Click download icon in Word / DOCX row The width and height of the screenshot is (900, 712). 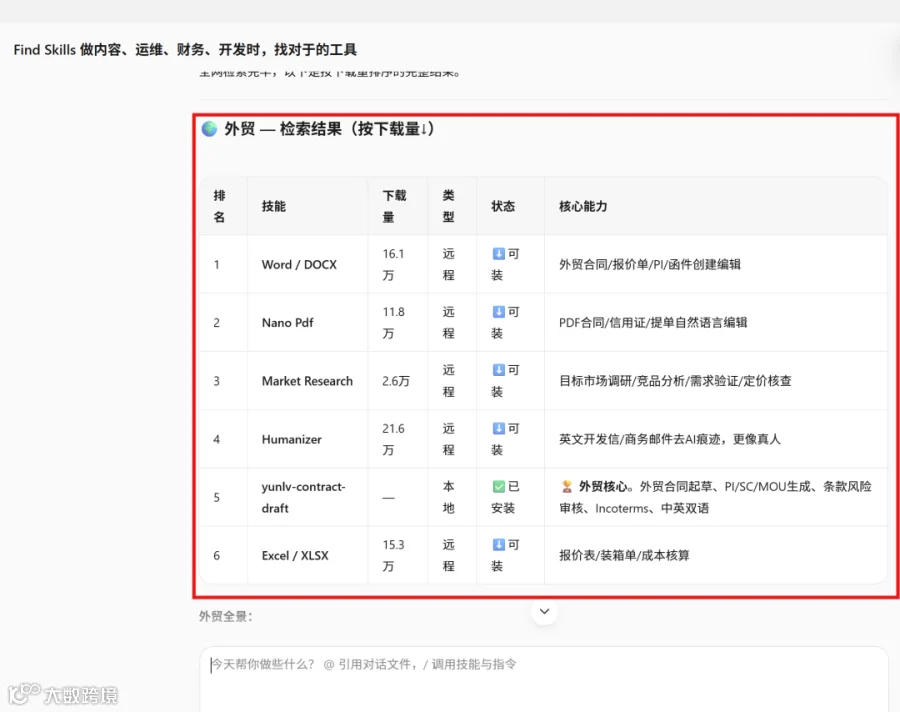click(x=498, y=254)
